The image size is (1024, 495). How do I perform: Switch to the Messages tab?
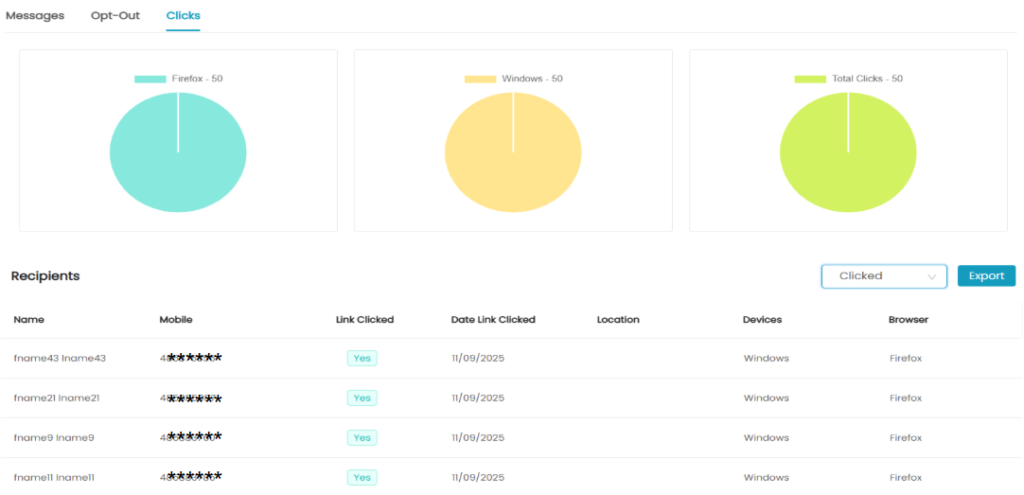(35, 16)
